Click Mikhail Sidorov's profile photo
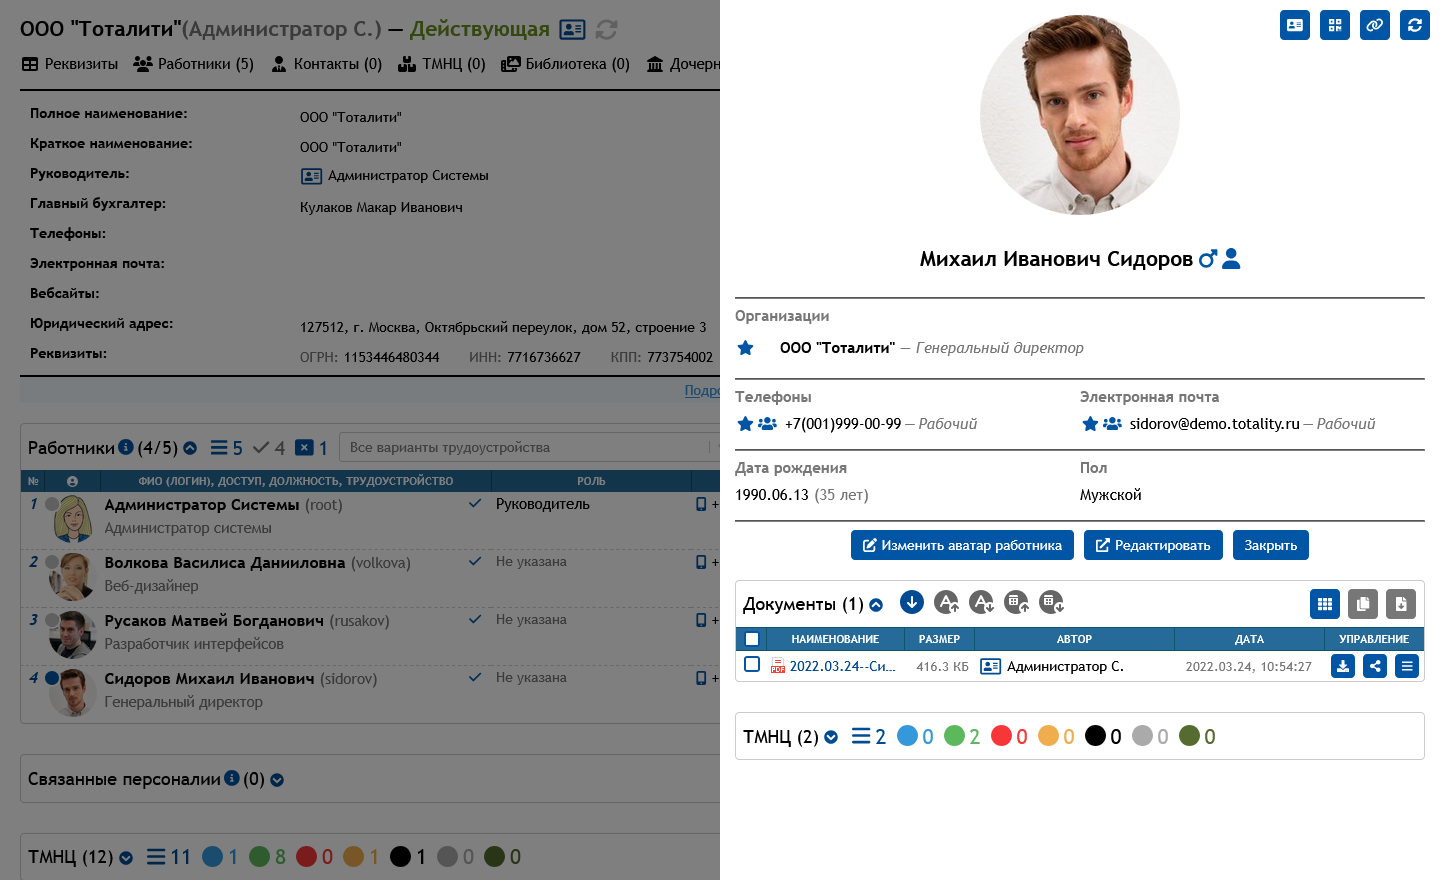 click(x=1079, y=115)
